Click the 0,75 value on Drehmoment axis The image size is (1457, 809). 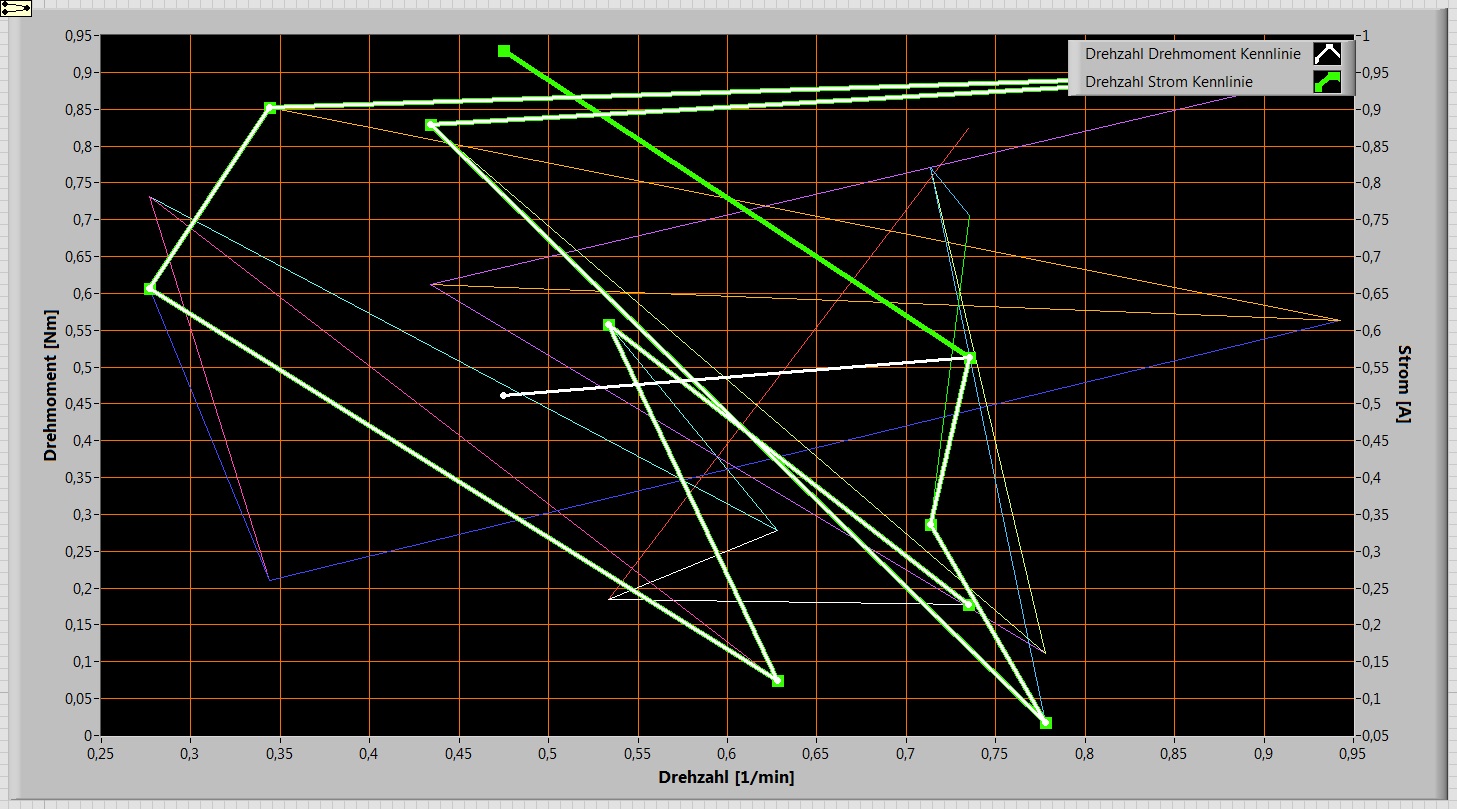(80, 183)
